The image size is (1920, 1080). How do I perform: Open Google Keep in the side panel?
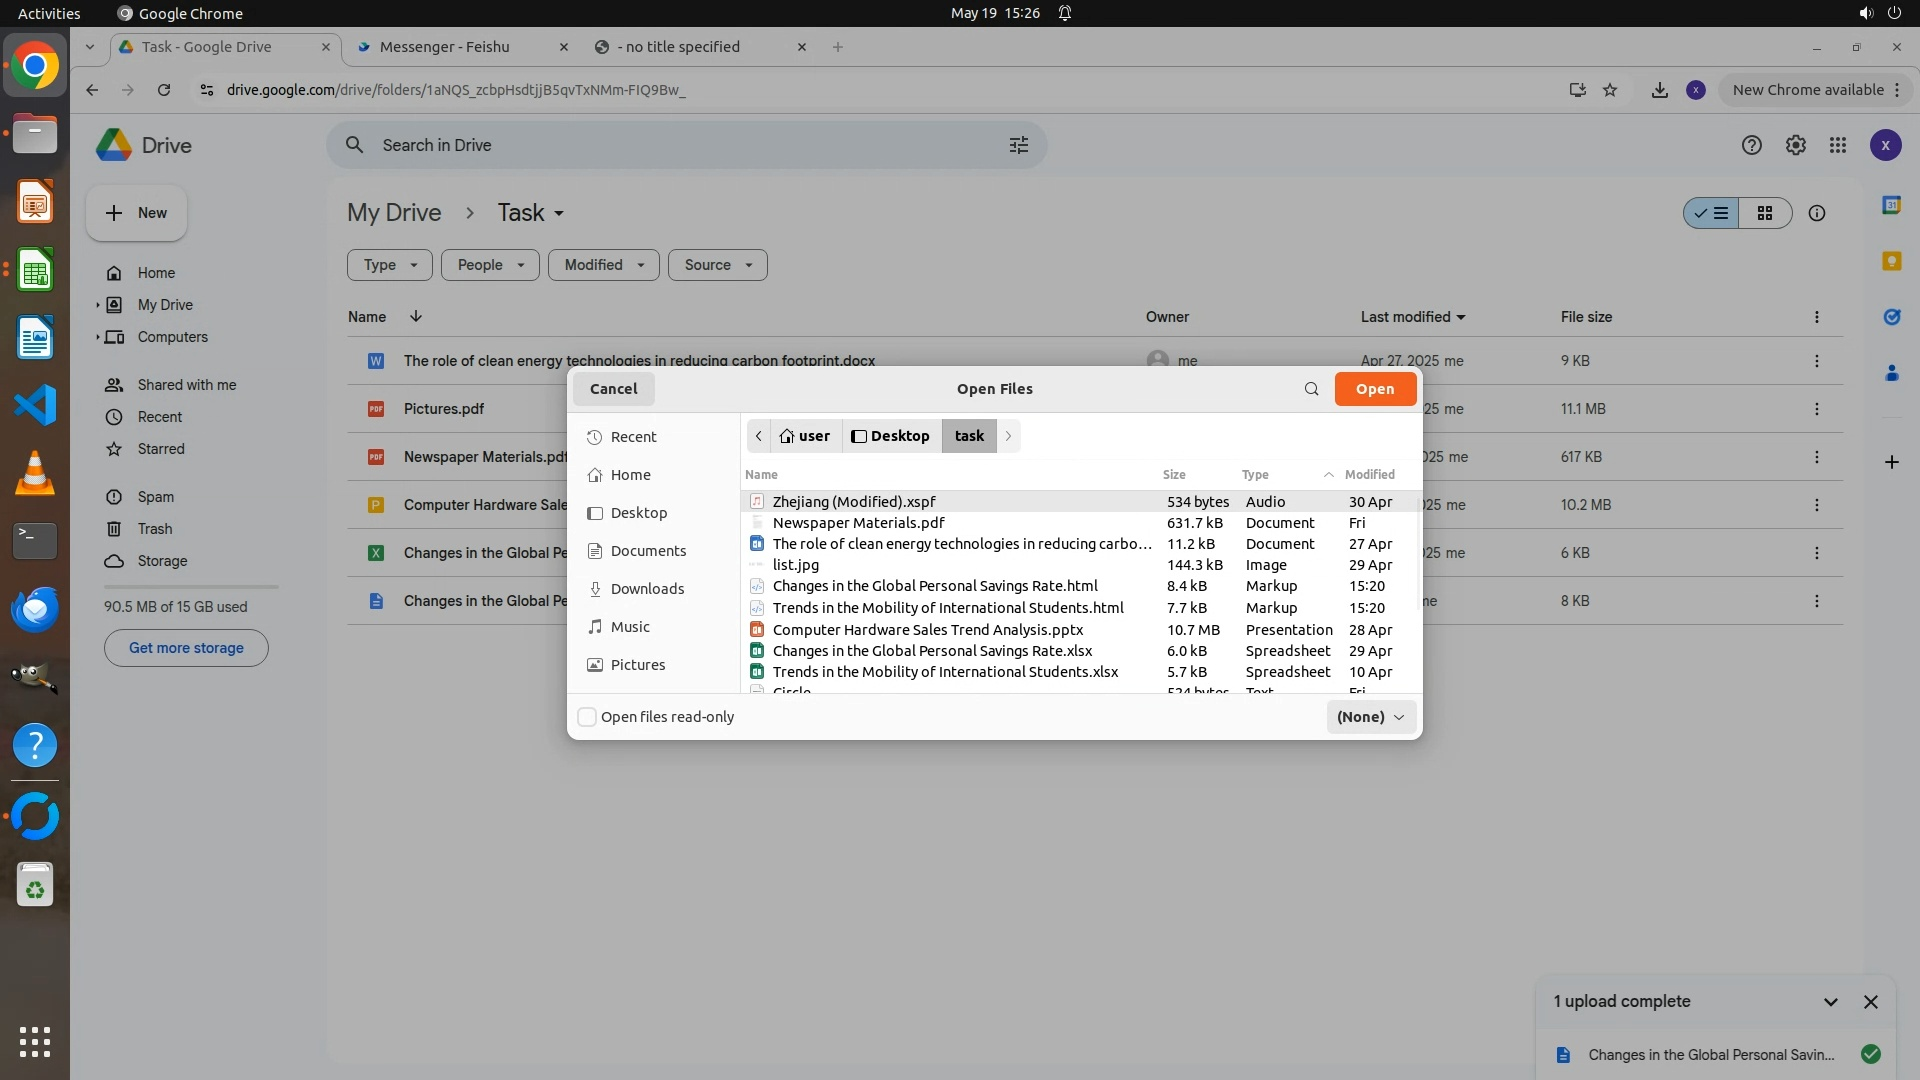pyautogui.click(x=1891, y=261)
